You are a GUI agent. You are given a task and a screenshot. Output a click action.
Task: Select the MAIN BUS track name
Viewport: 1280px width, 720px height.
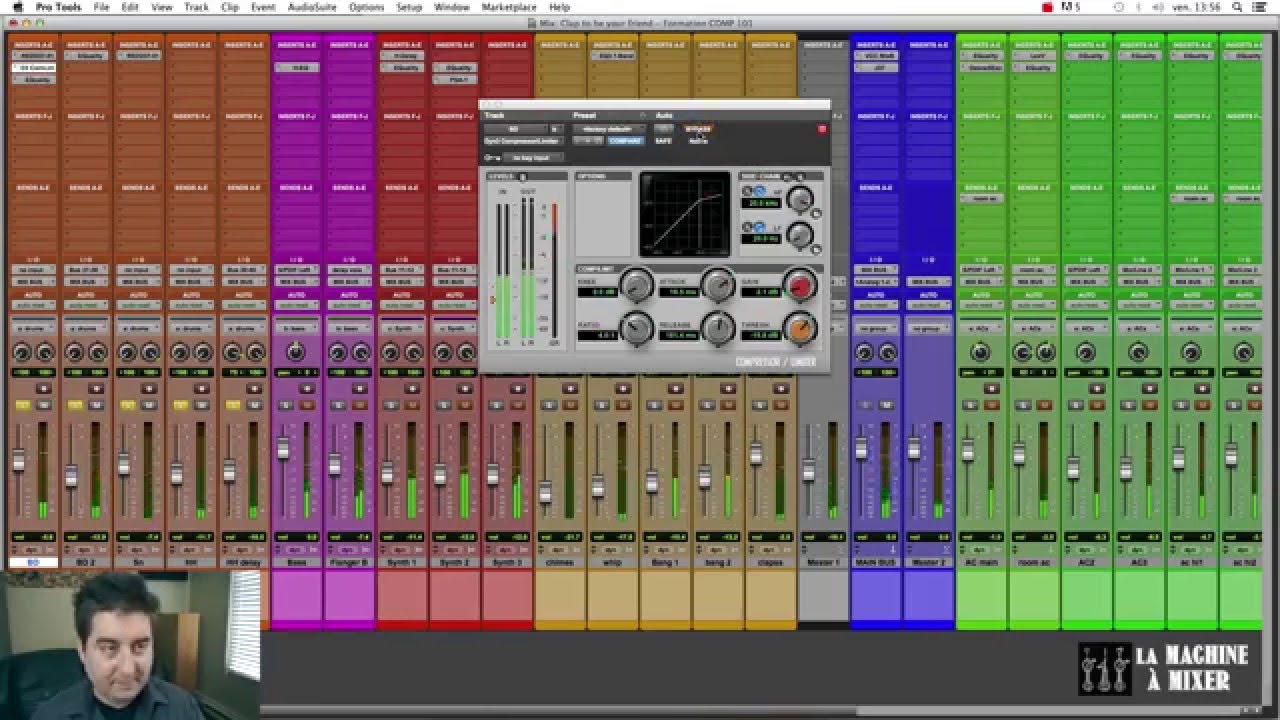[x=875, y=562]
